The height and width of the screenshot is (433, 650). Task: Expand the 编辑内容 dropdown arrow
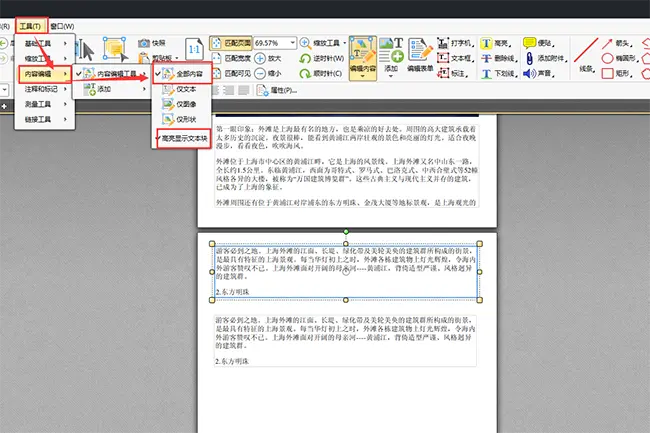[x=363, y=76]
